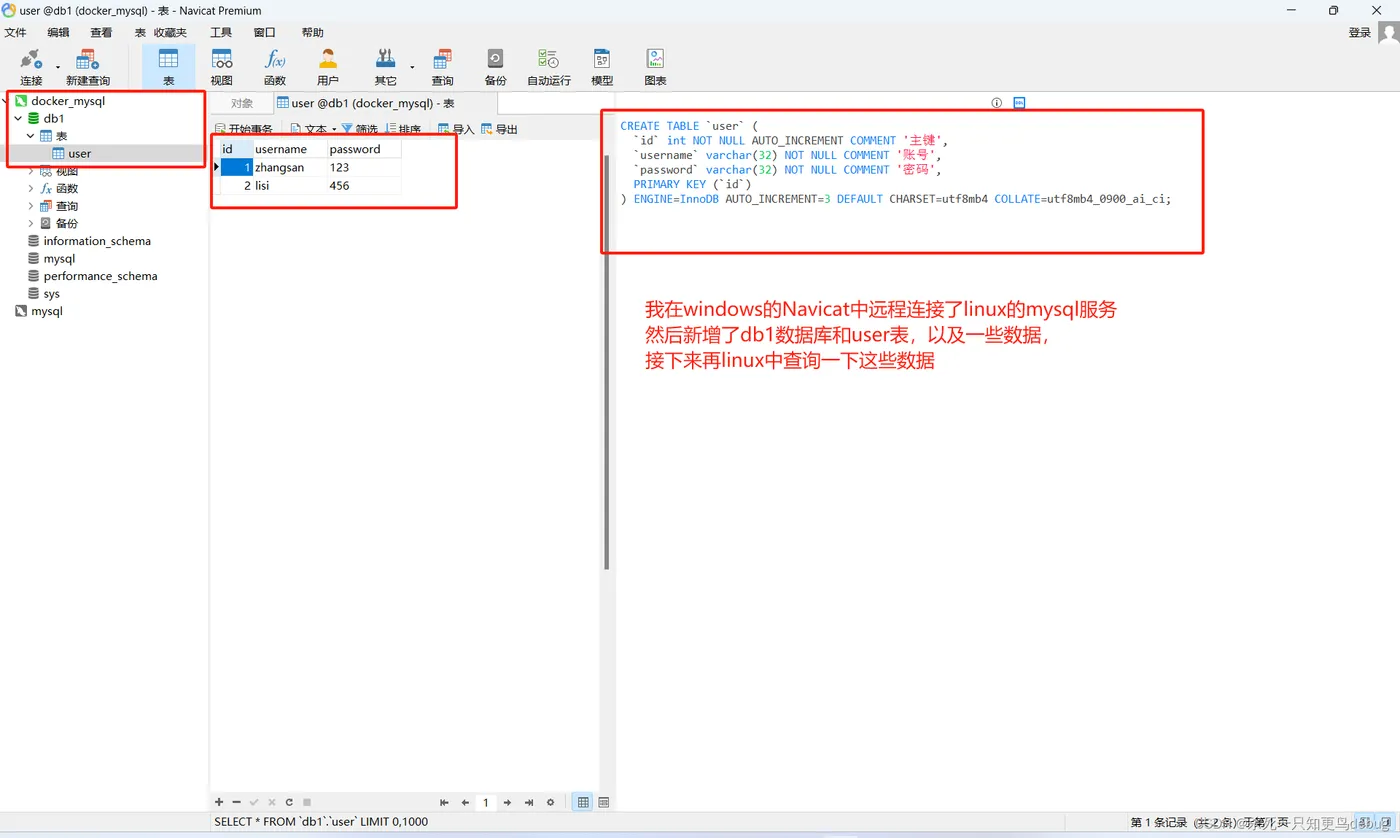The height and width of the screenshot is (838, 1400).
Task: Select the lisi cell
Action: (290, 186)
